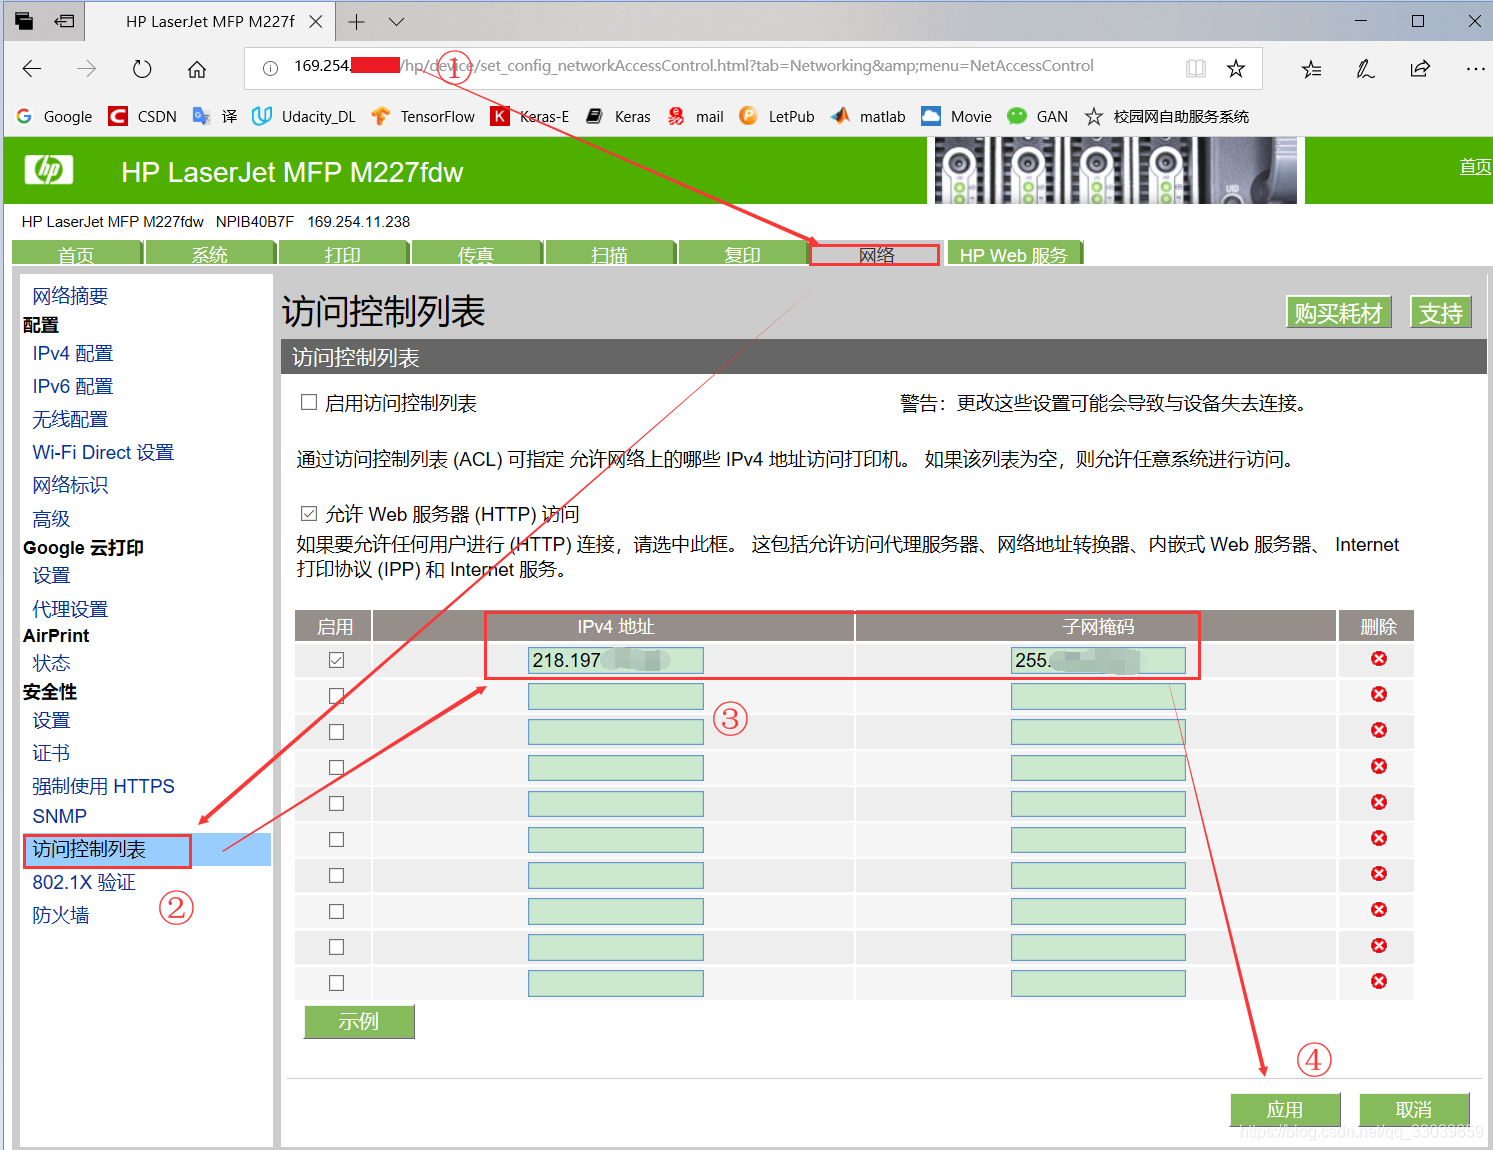Open the 防火墙 sidebar link

(x=61, y=915)
